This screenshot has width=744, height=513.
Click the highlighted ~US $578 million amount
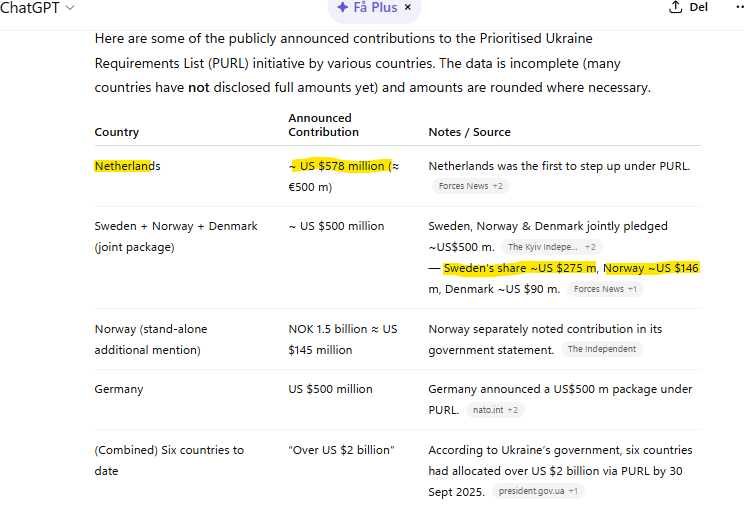pyautogui.click(x=339, y=166)
